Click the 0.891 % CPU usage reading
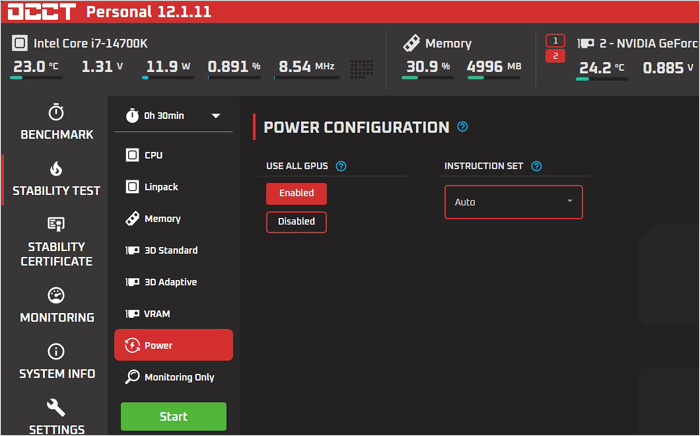700x436 pixels. (x=234, y=66)
